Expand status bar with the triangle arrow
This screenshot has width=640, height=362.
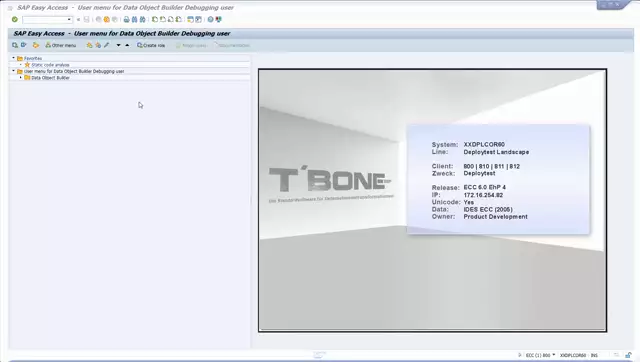click(x=519, y=355)
